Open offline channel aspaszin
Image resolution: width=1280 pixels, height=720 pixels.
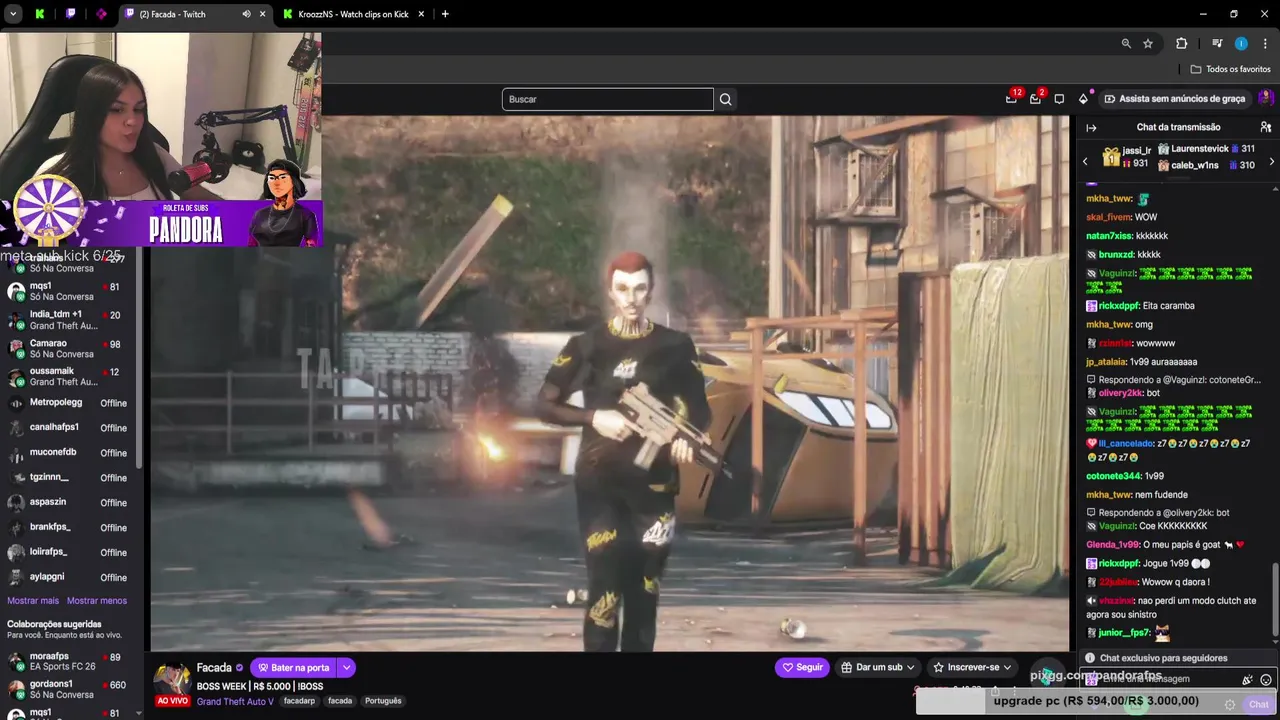point(70,503)
